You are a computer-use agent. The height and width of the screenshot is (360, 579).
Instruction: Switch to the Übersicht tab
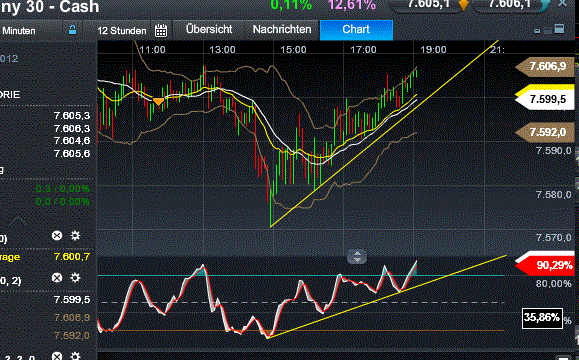click(x=209, y=30)
